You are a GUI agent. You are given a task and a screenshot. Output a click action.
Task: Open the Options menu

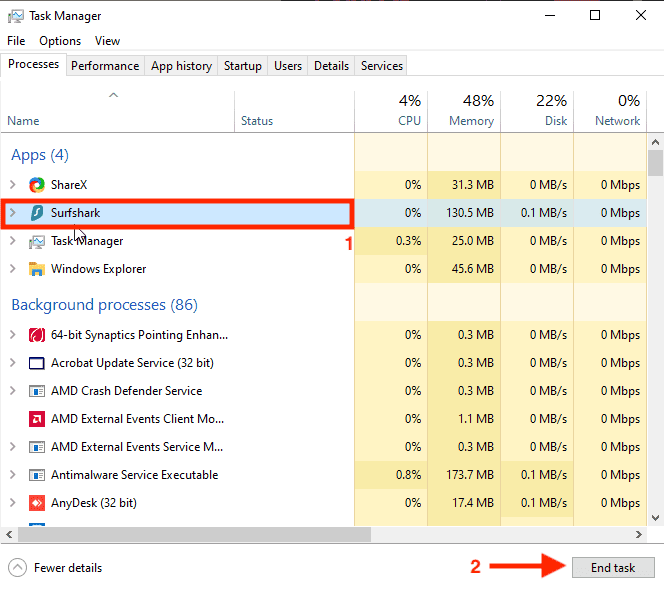(60, 41)
